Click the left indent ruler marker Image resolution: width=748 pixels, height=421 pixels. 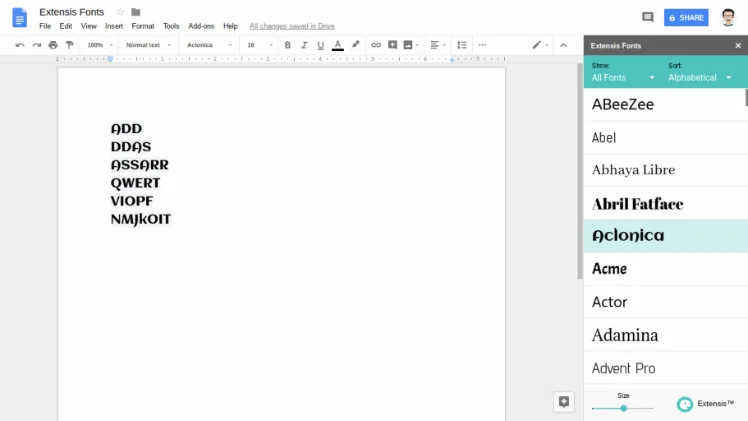coord(110,59)
